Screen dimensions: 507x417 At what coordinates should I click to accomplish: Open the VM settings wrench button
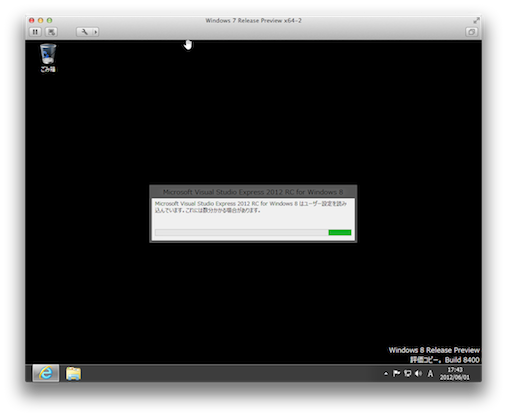pos(84,32)
